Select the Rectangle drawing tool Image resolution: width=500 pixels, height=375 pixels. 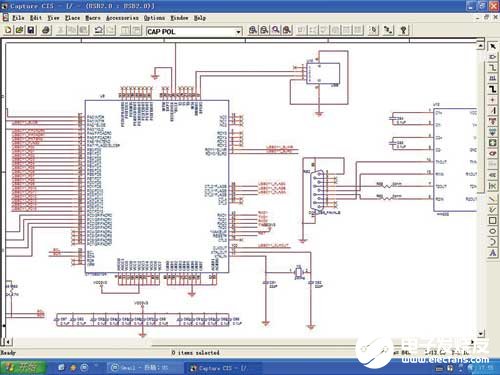point(493,220)
